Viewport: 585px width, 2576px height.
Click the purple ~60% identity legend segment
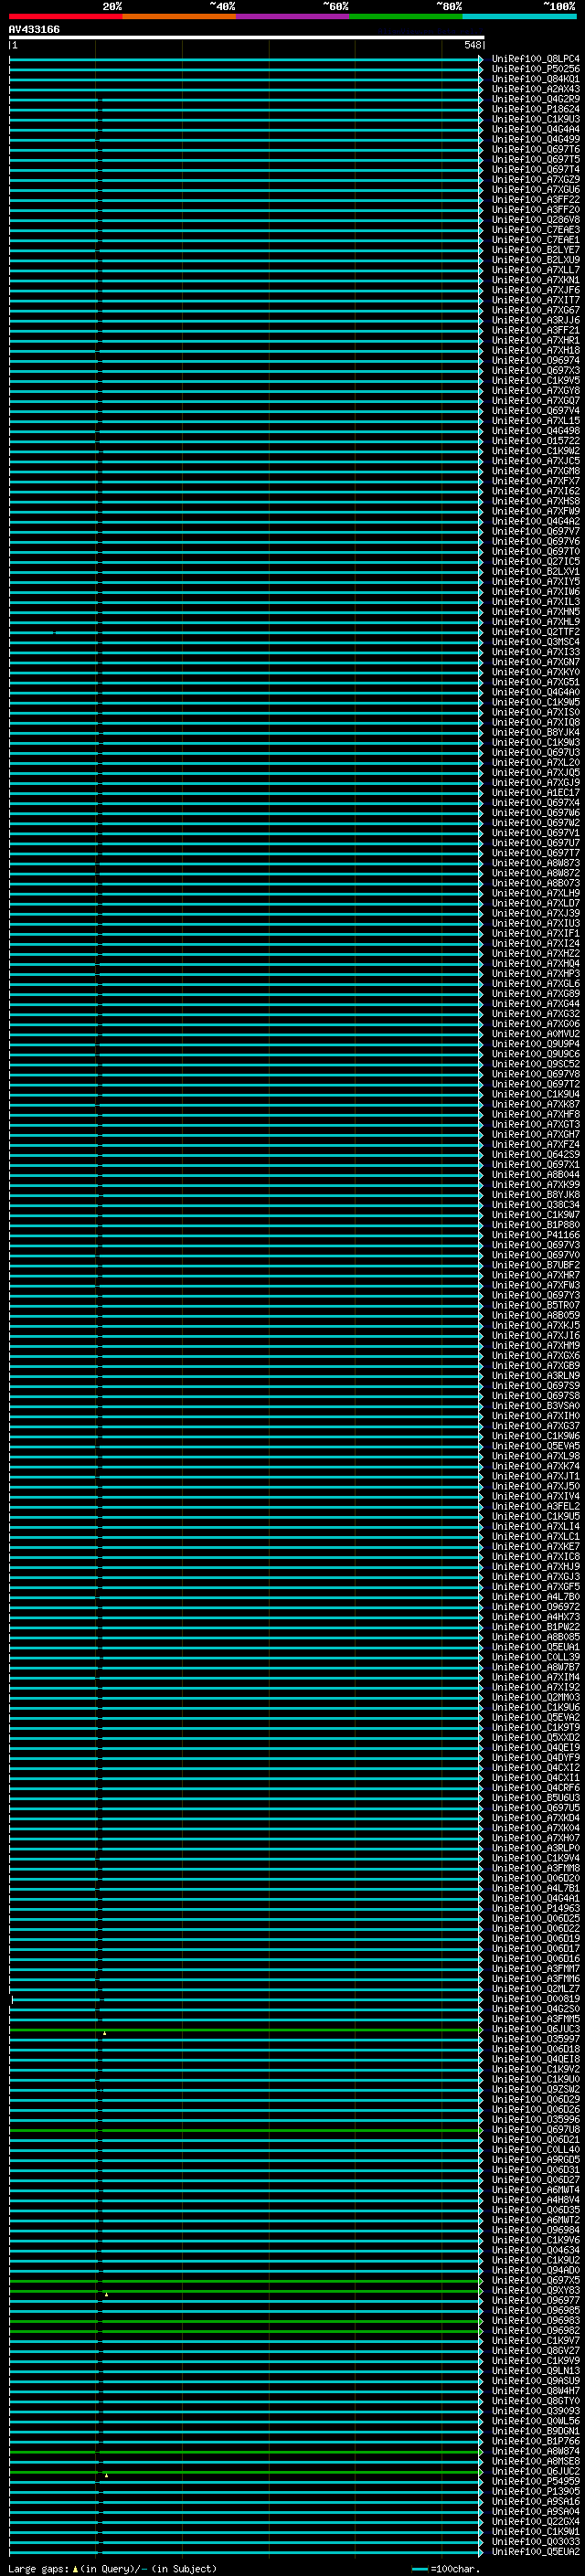tap(293, 16)
